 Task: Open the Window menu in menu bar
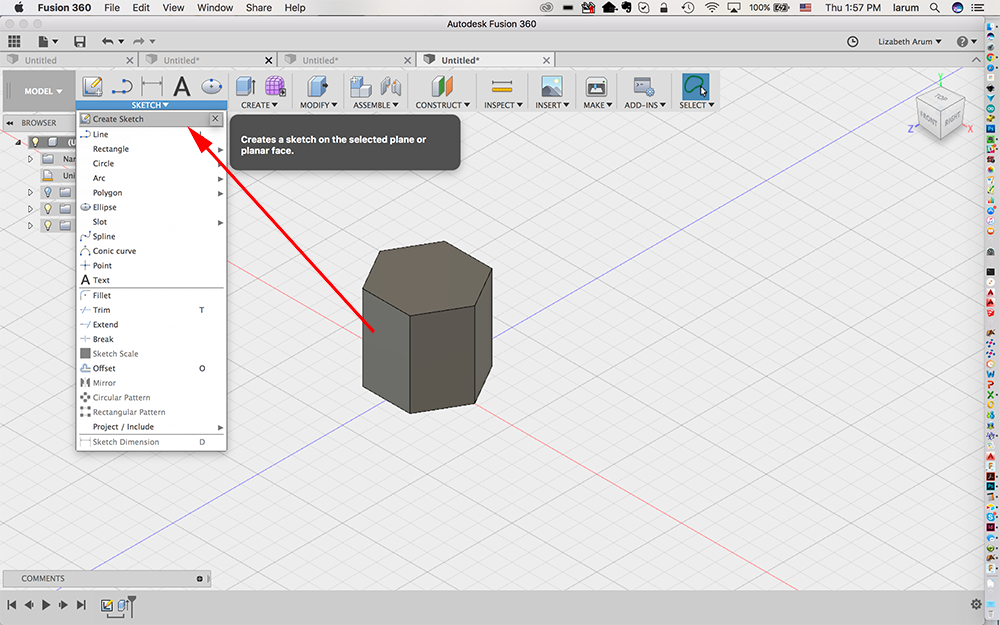pos(215,8)
